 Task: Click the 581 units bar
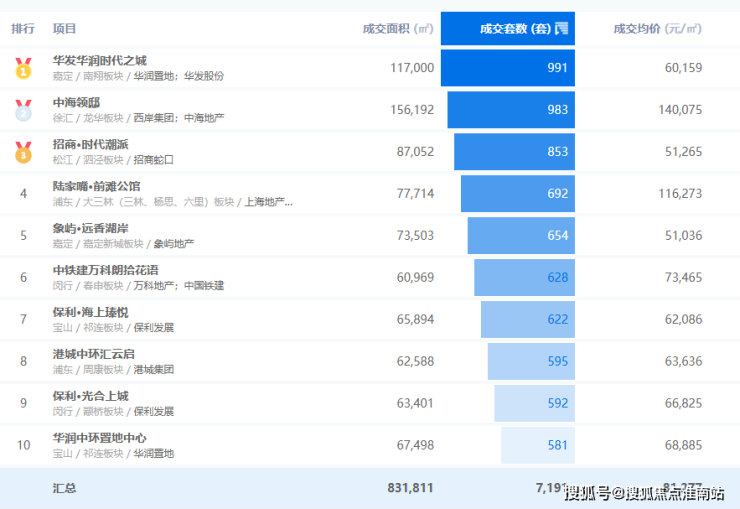(538, 446)
